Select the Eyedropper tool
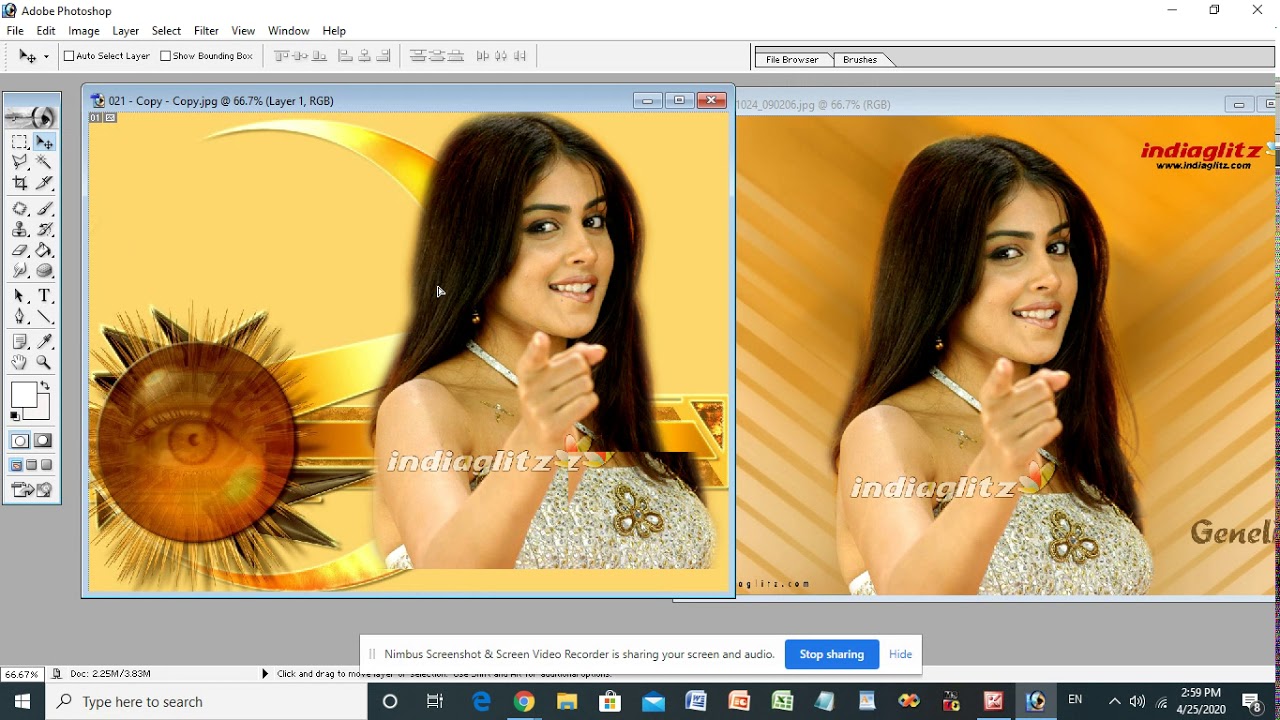 44,342
